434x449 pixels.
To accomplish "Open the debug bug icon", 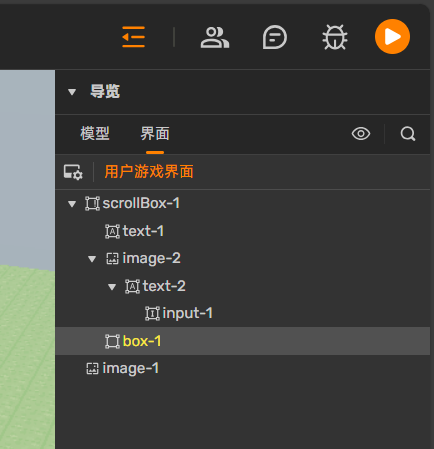I will (x=335, y=37).
